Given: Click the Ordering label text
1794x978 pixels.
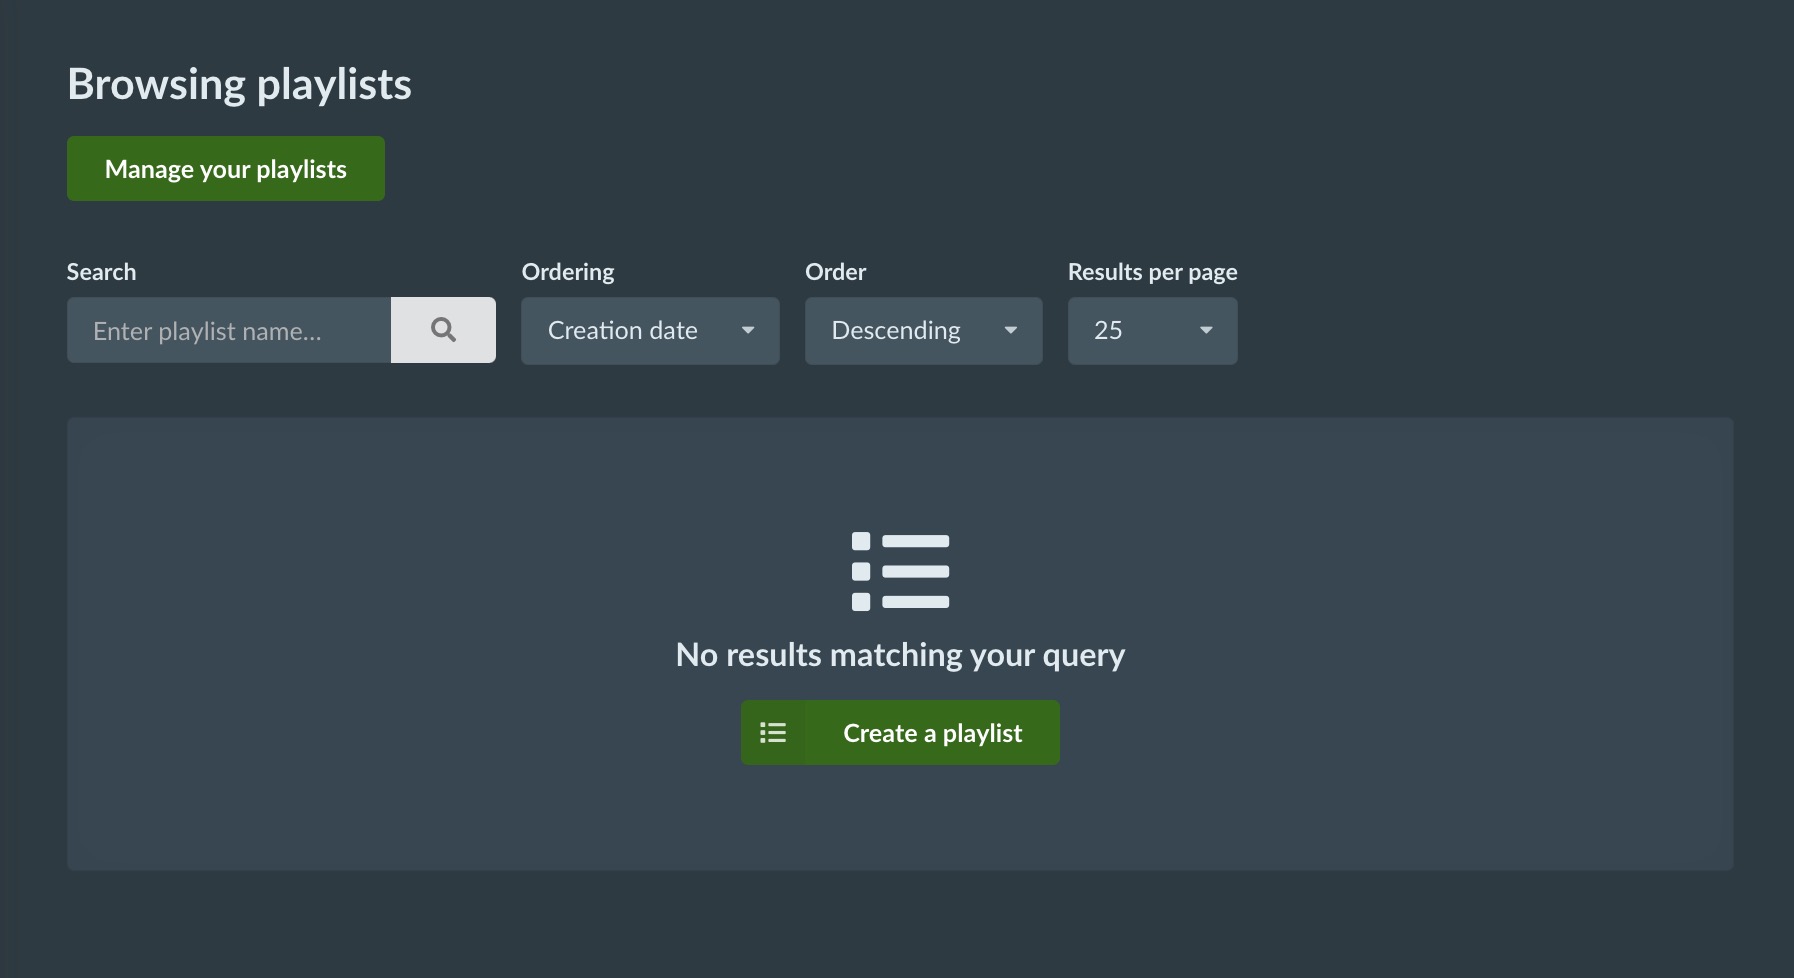Looking at the screenshot, I should coord(568,272).
